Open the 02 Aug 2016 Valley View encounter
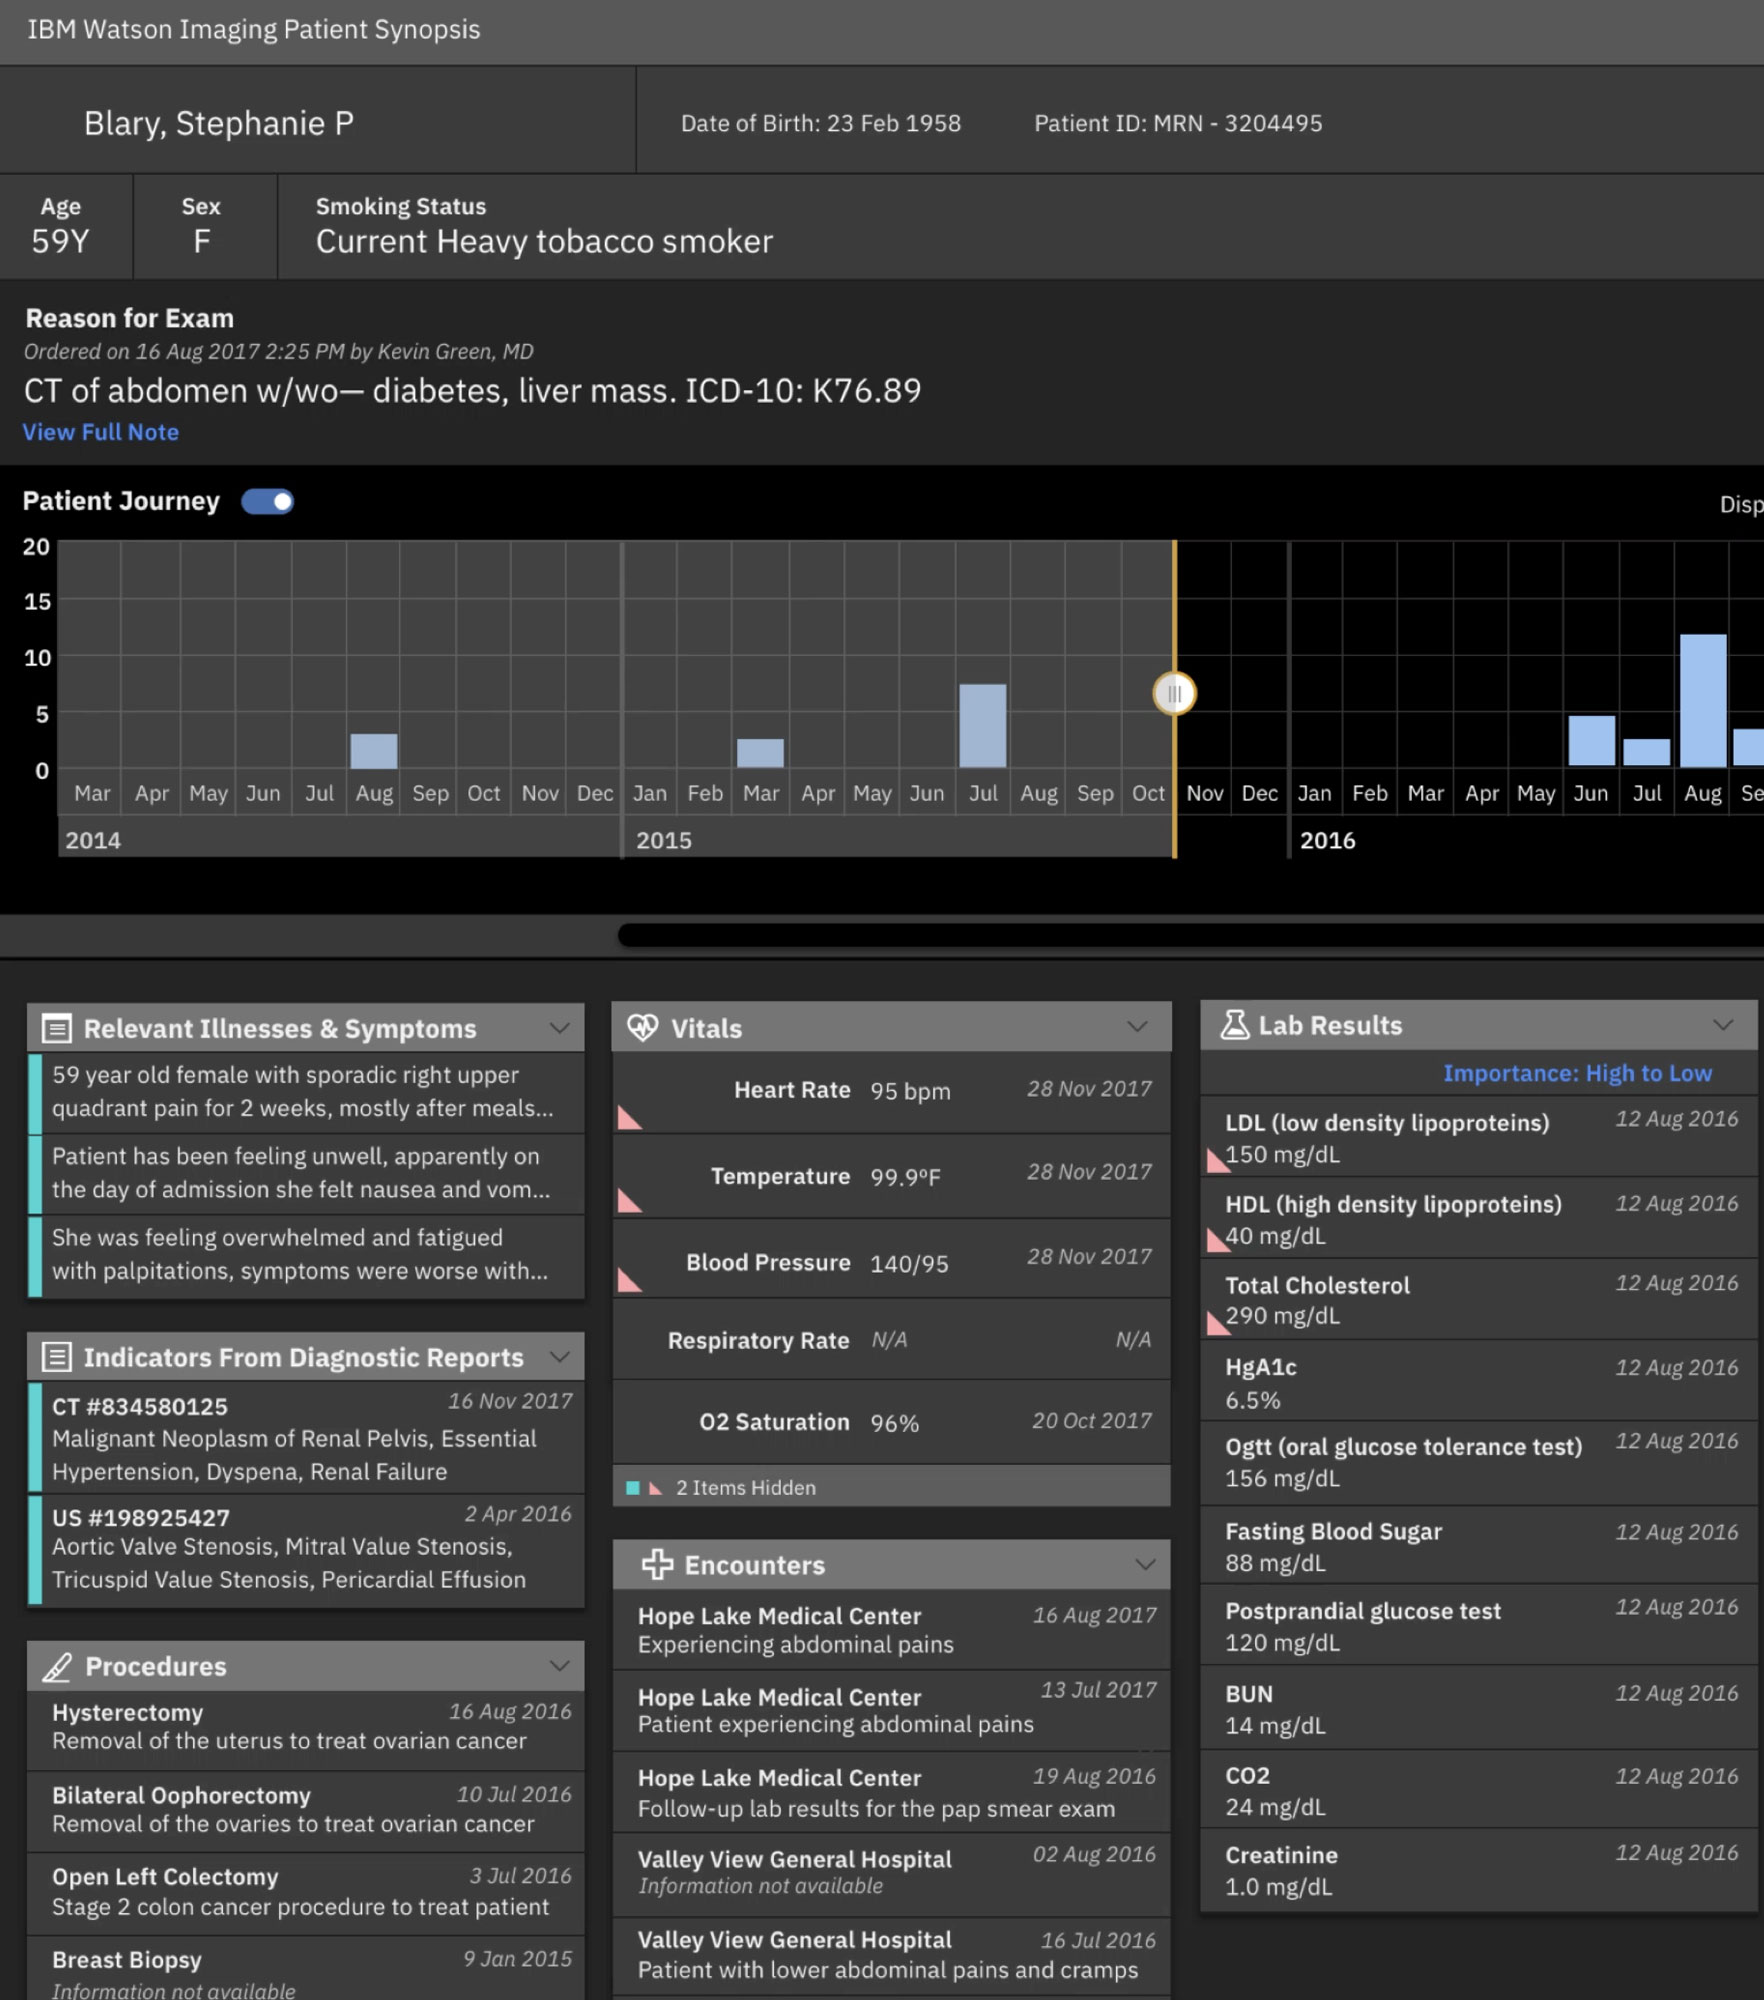The height and width of the screenshot is (2000, 1764). (891, 1873)
